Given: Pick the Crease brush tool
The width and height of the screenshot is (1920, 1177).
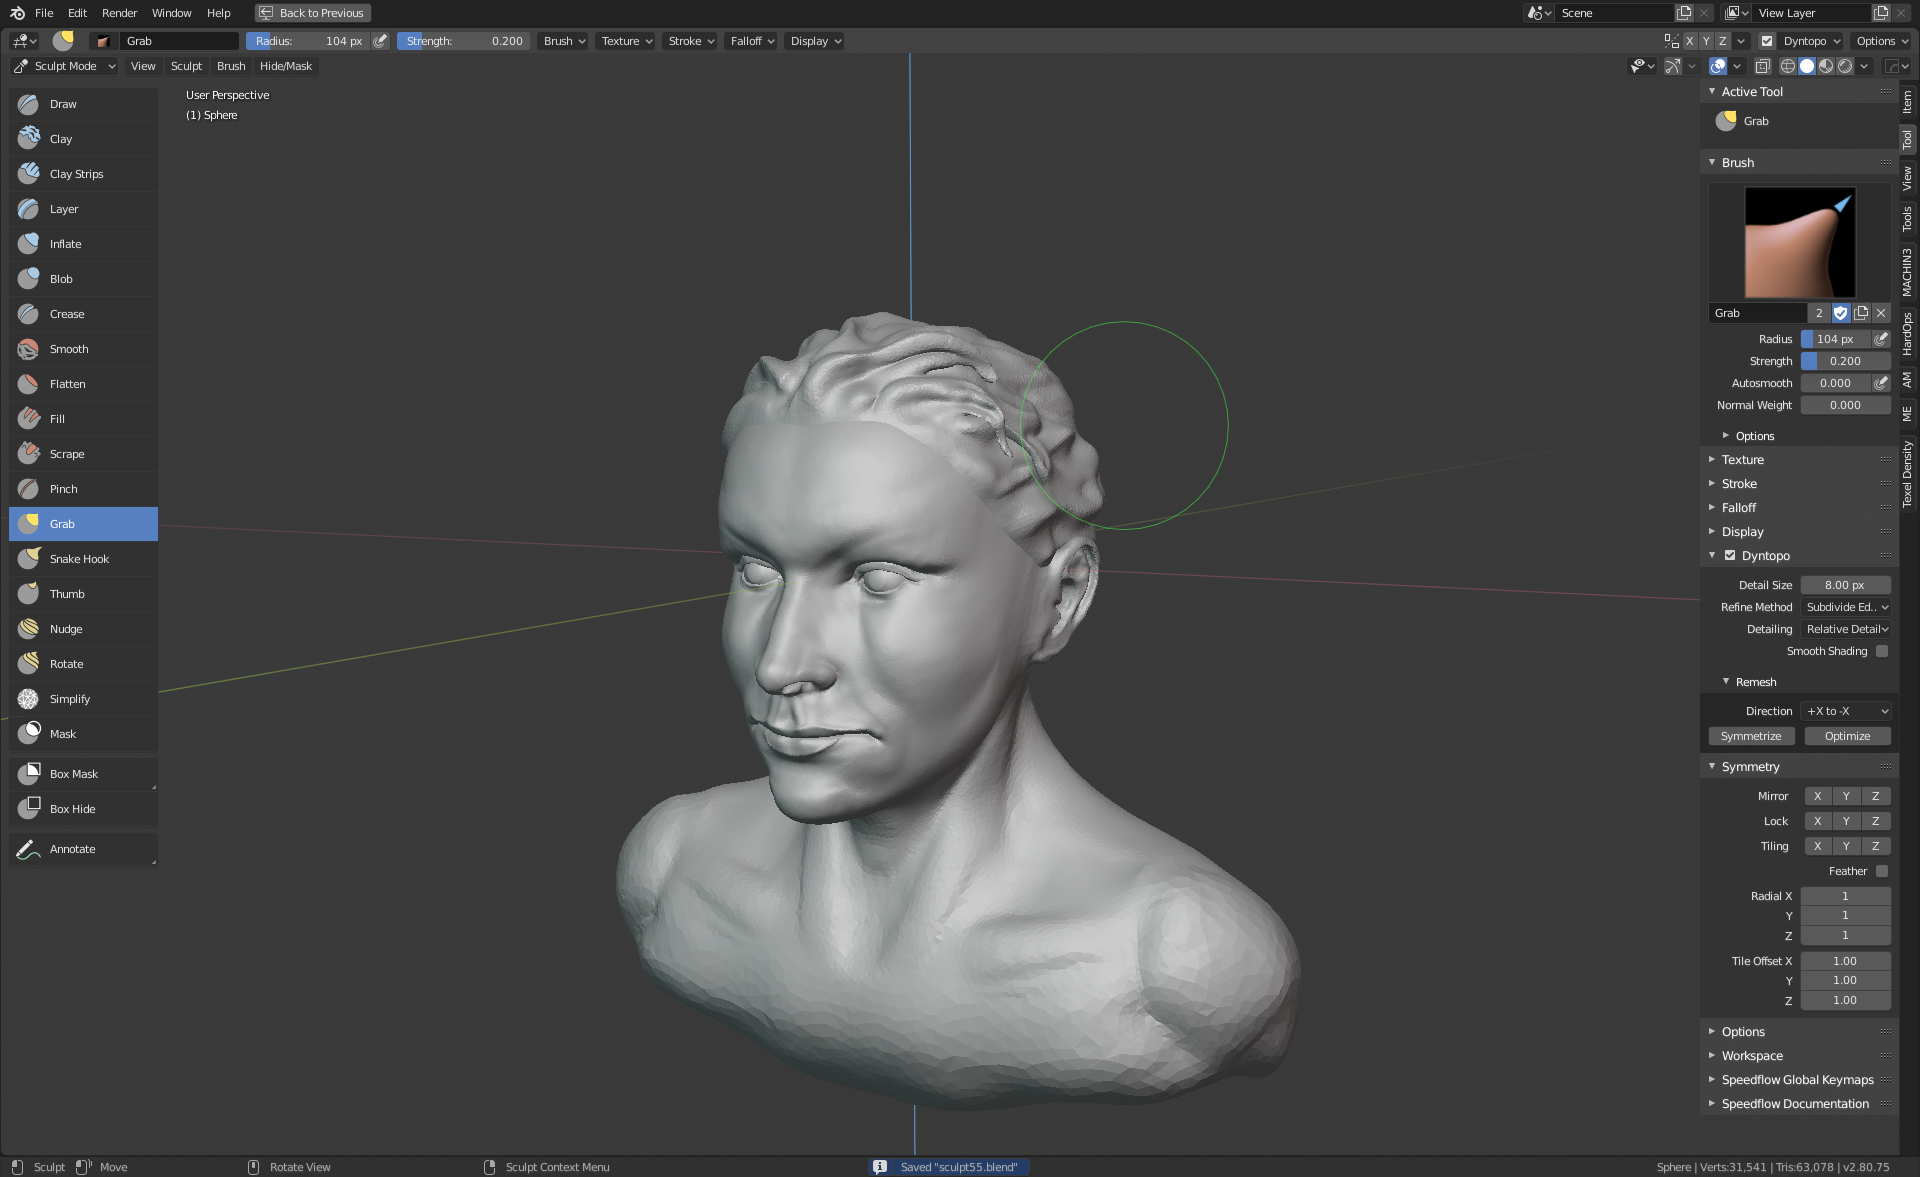Looking at the screenshot, I should point(67,314).
